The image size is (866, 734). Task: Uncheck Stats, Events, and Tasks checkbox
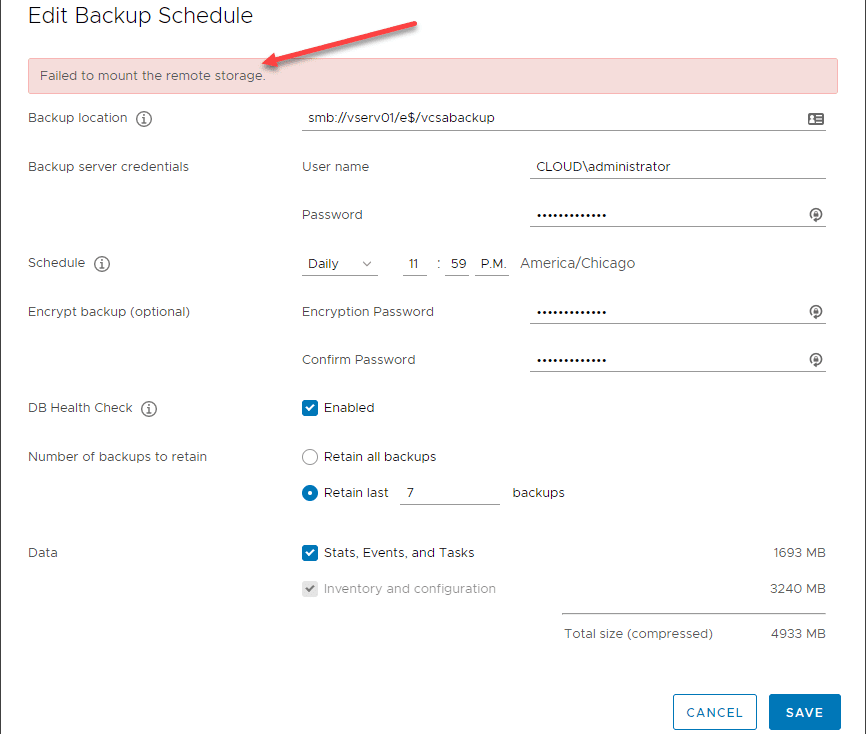(310, 553)
